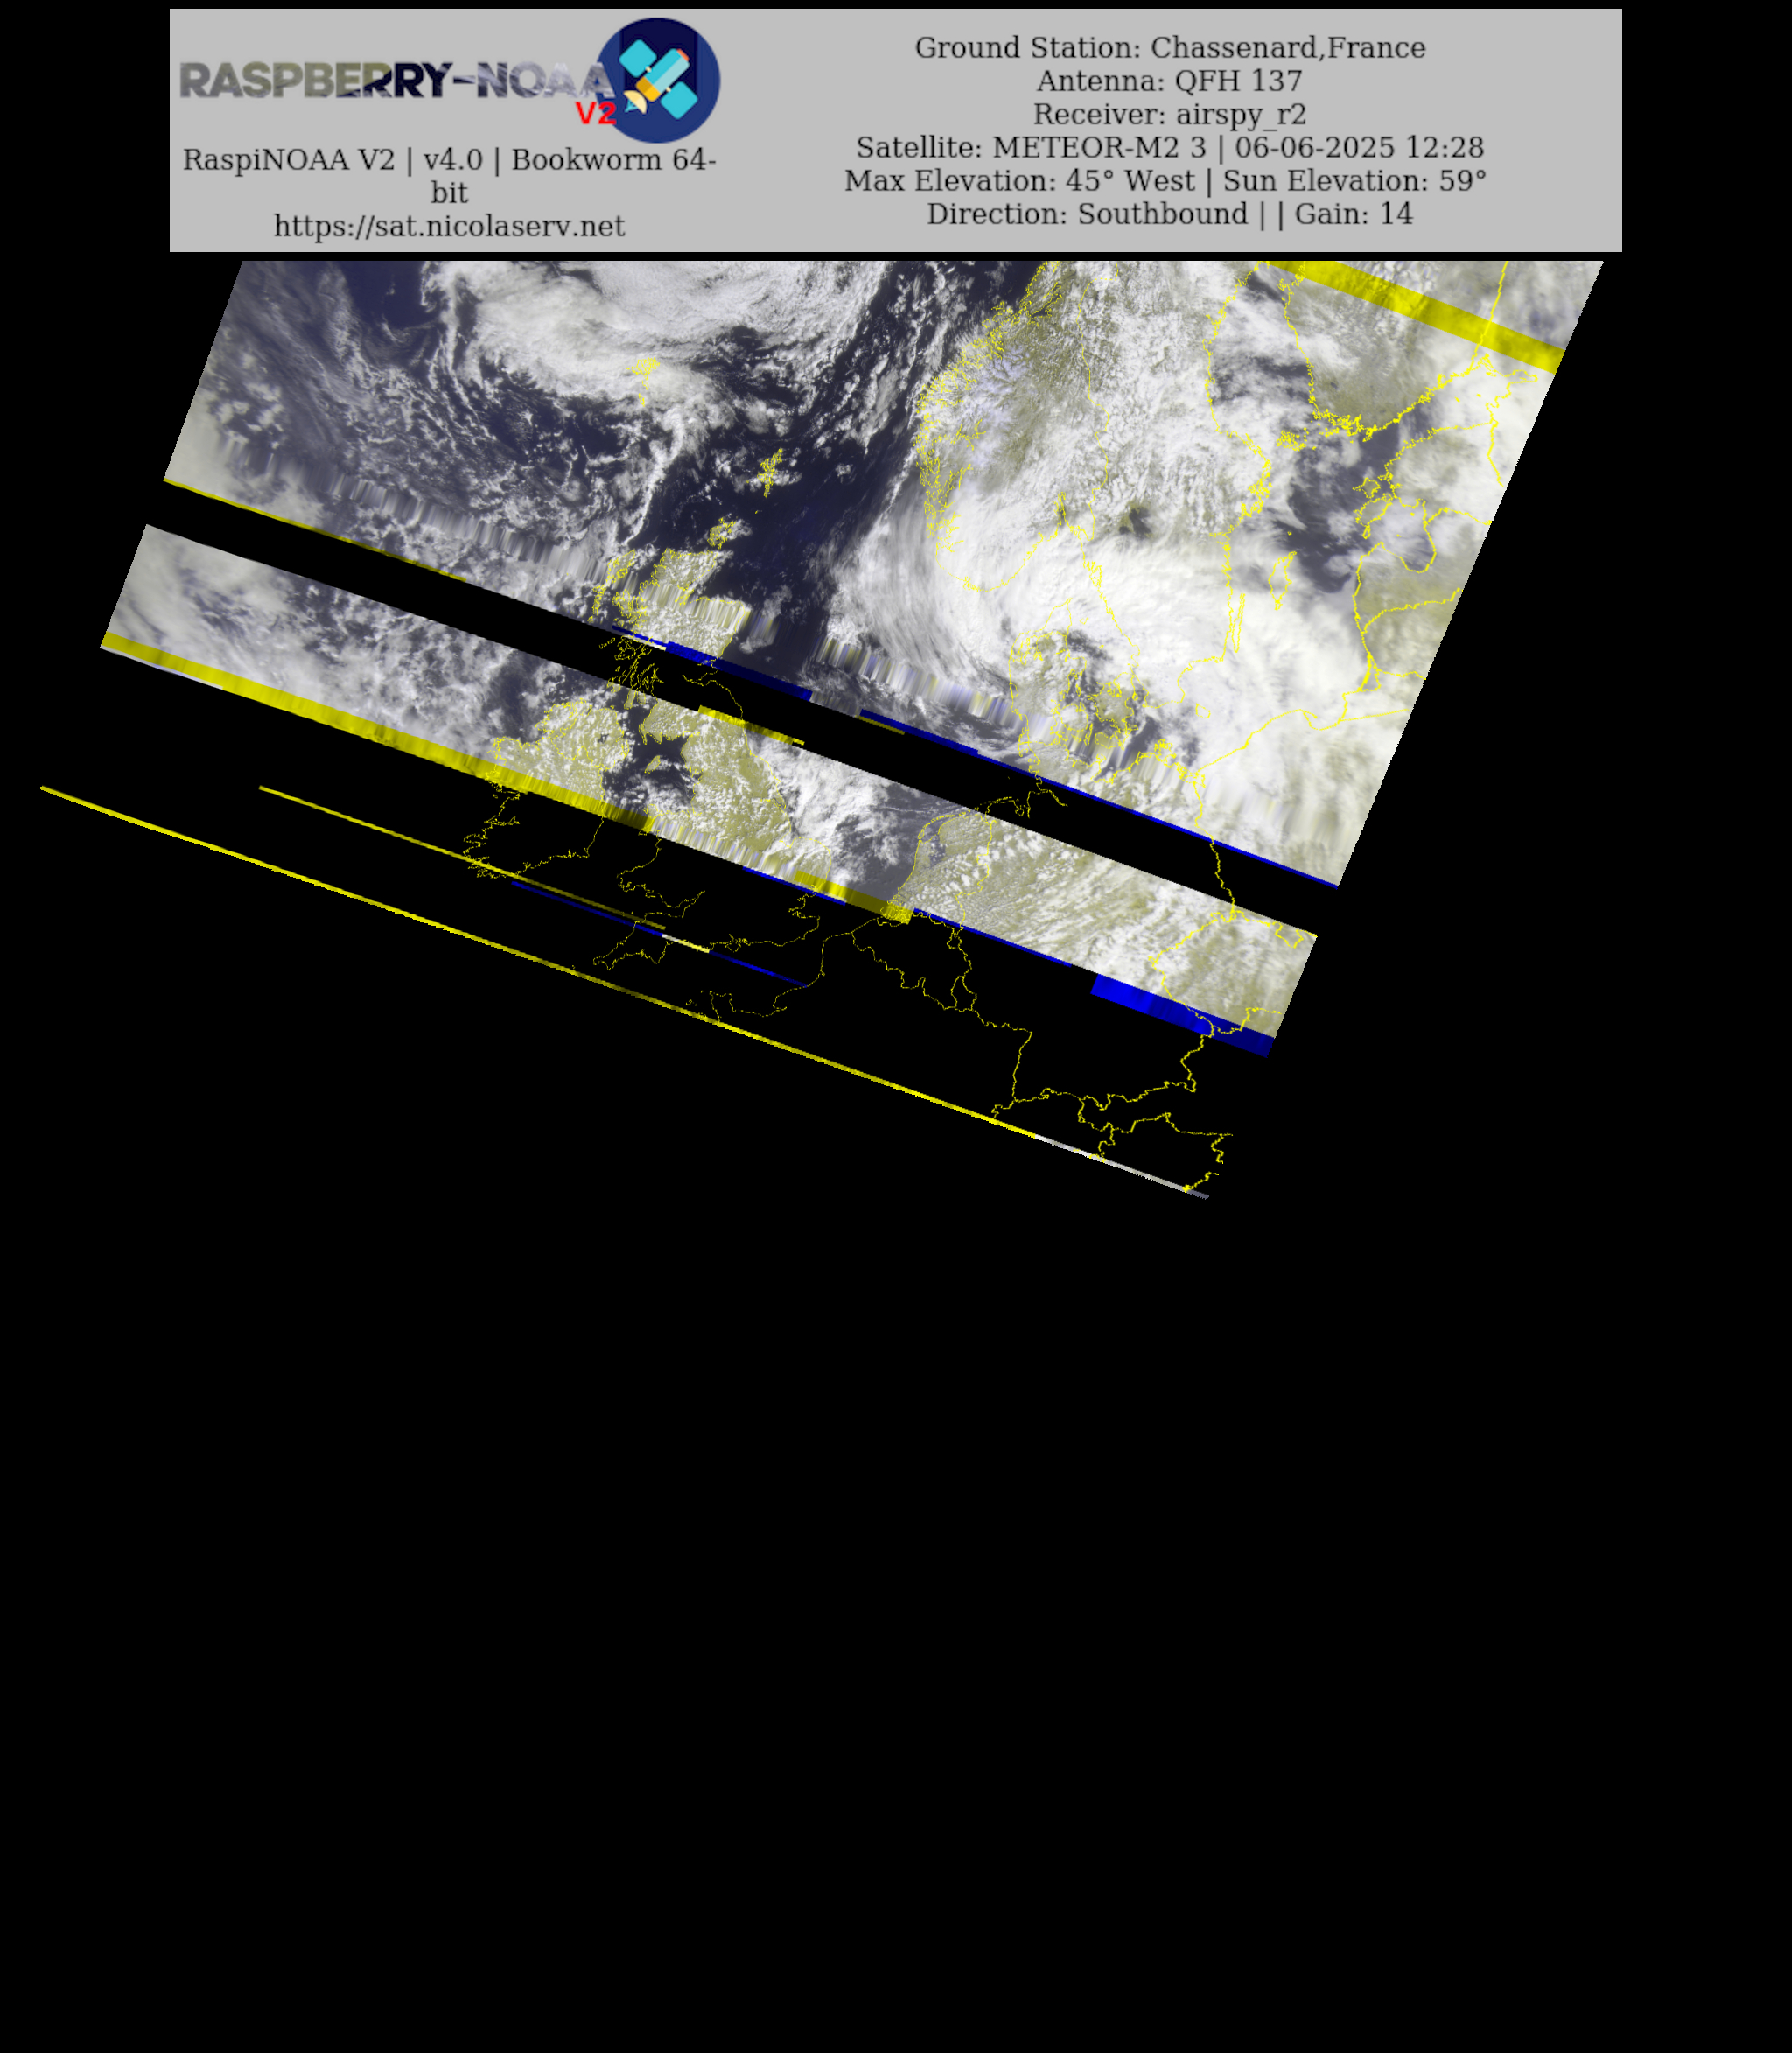Click the 'Max Elevation: 45° West | Sun Elevation: 59°' line
This screenshot has width=1792, height=2053.
click(1166, 180)
